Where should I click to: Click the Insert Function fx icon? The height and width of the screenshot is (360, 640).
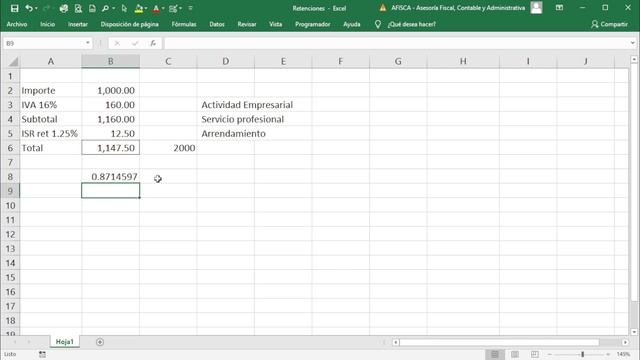pos(153,43)
